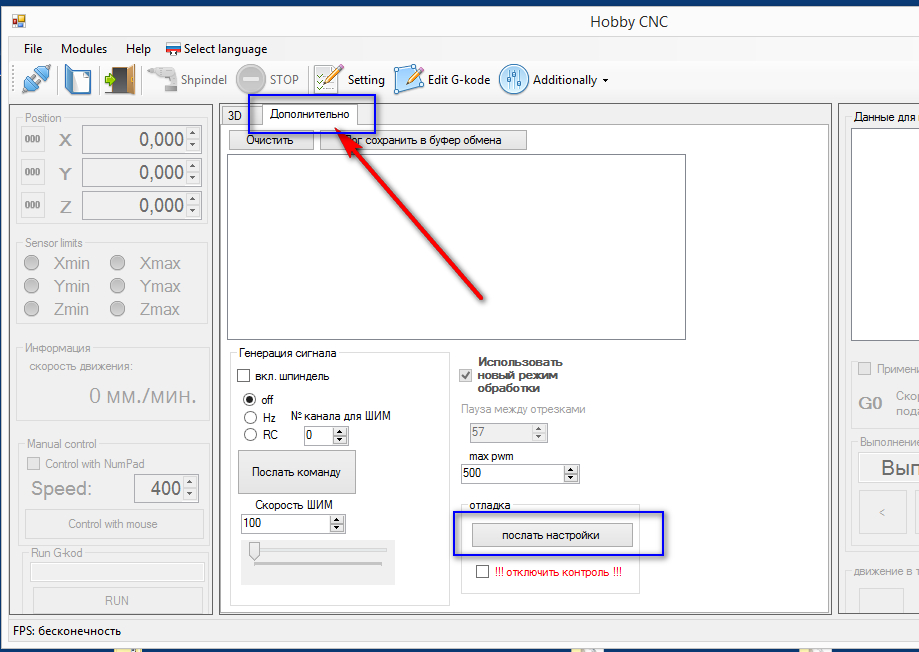The height and width of the screenshot is (652, 919).
Task: Increase № канала для ШИМ value
Action: point(340,432)
